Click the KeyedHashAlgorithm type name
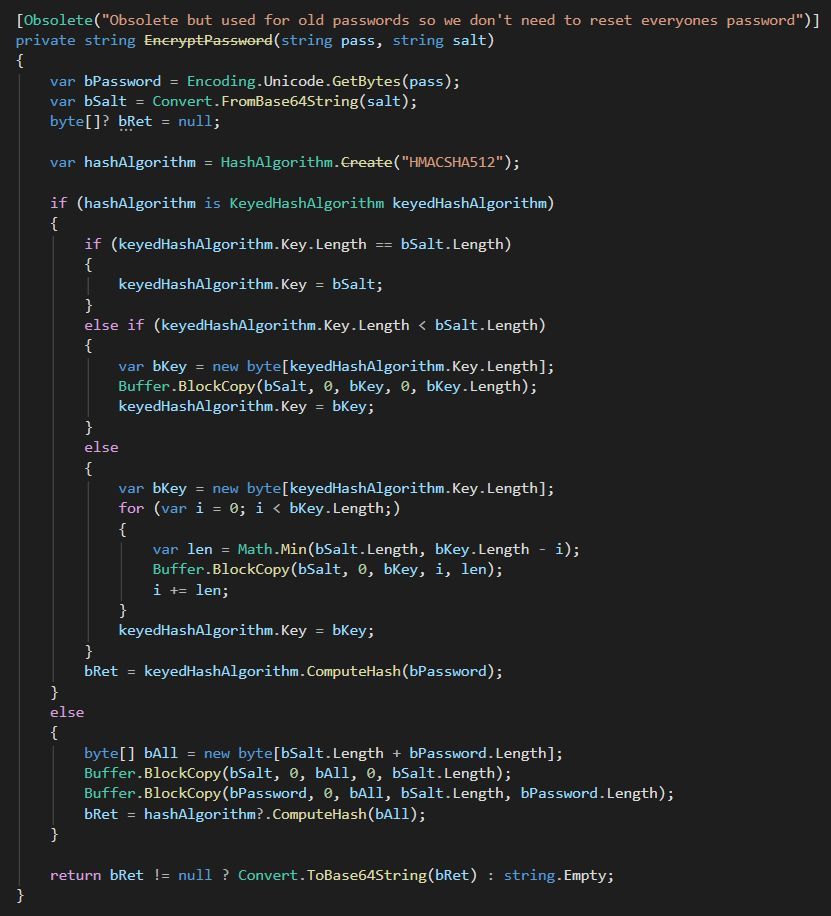Viewport: 831px width, 916px height. click(306, 203)
